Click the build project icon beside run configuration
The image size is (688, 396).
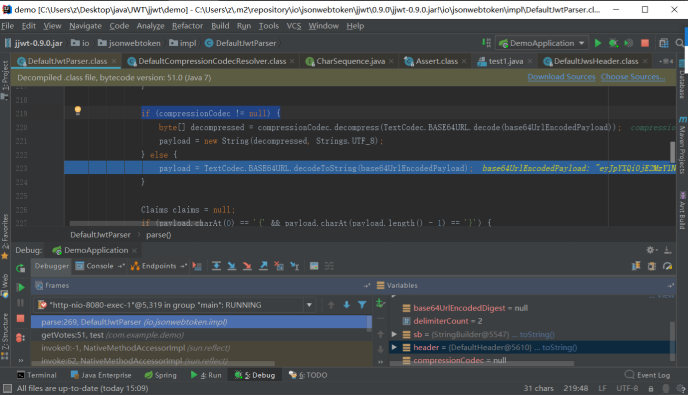point(486,43)
